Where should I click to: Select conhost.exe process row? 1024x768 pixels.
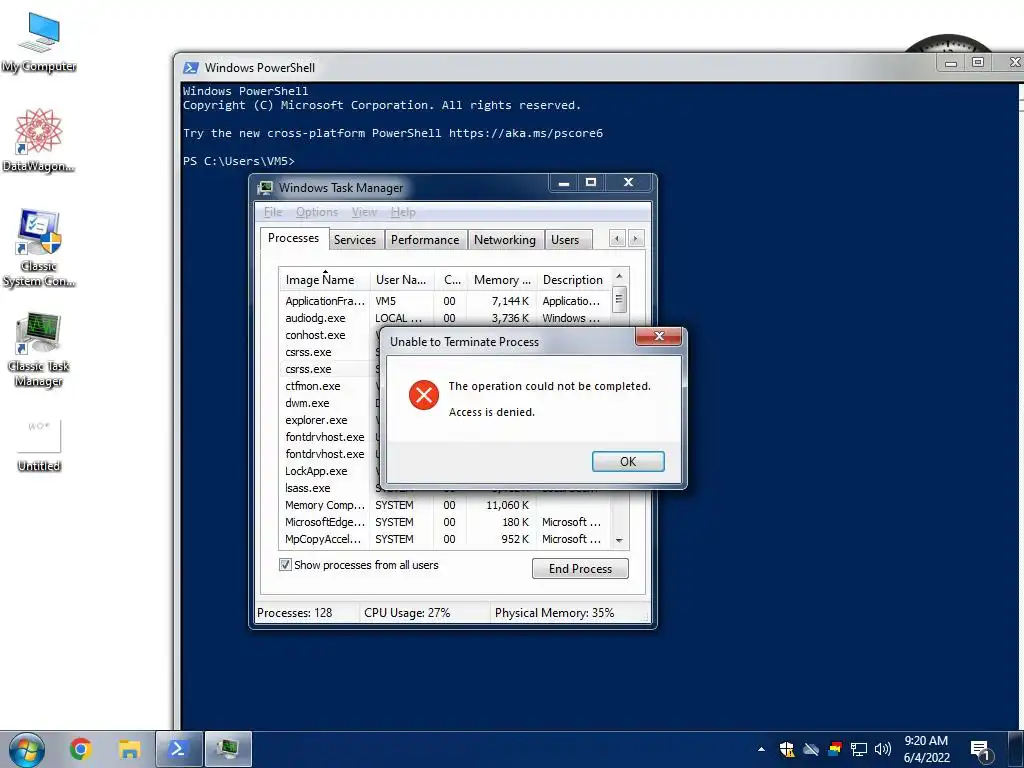click(x=328, y=335)
